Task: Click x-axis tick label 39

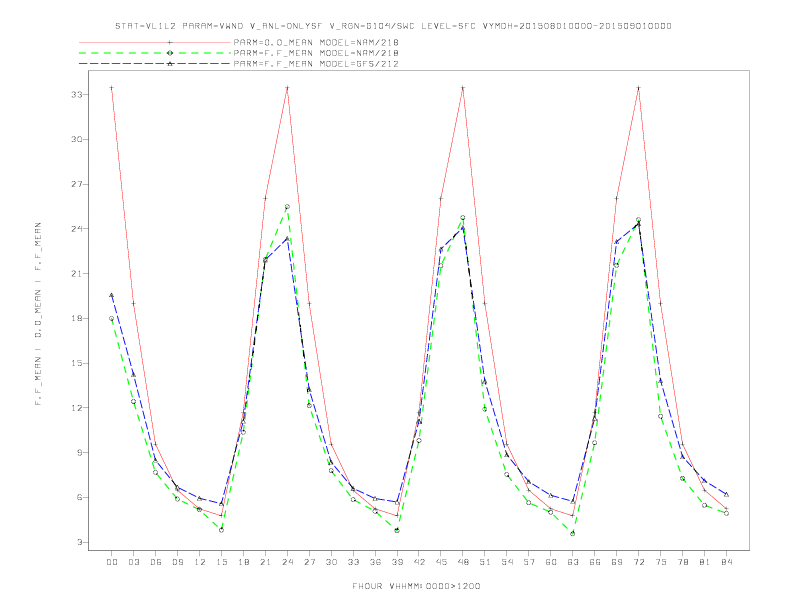Action: (397, 562)
